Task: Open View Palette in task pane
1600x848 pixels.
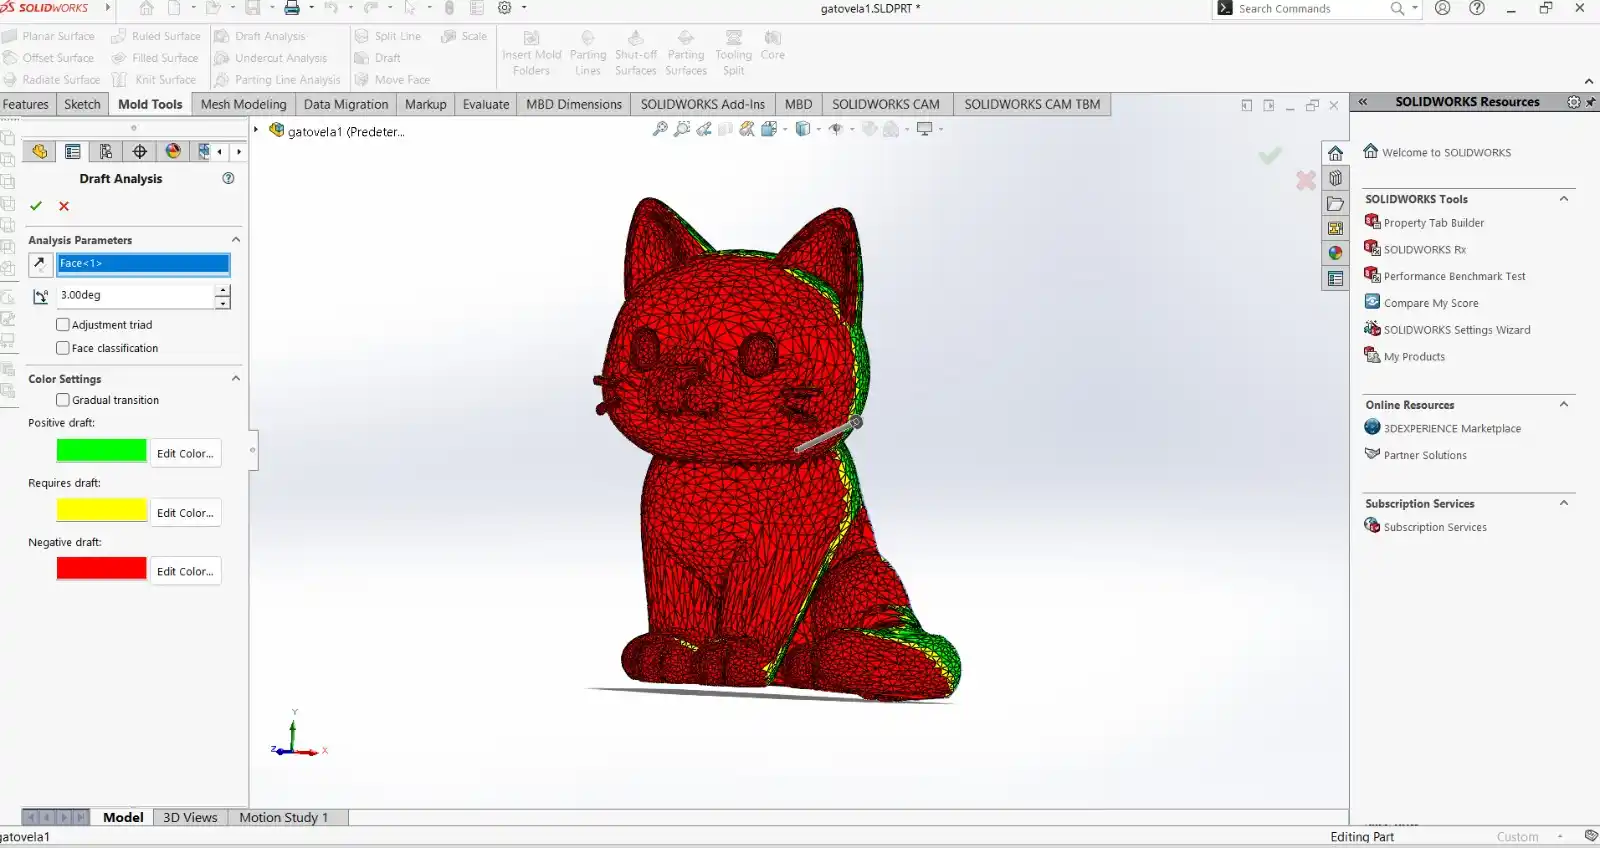Action: click(1336, 228)
